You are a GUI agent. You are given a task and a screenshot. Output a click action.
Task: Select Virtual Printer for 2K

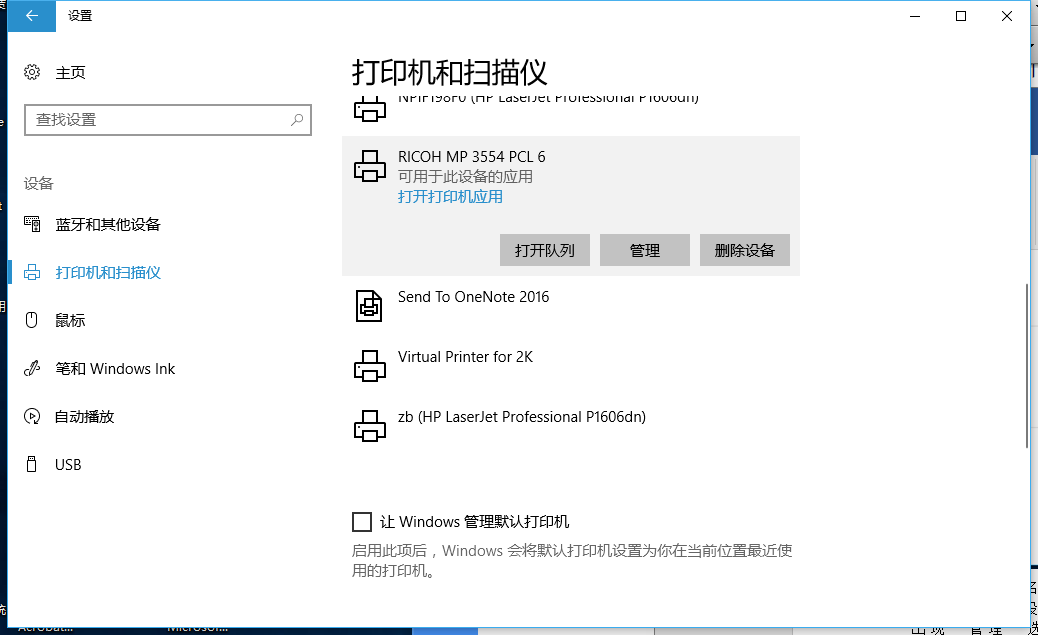click(x=465, y=357)
